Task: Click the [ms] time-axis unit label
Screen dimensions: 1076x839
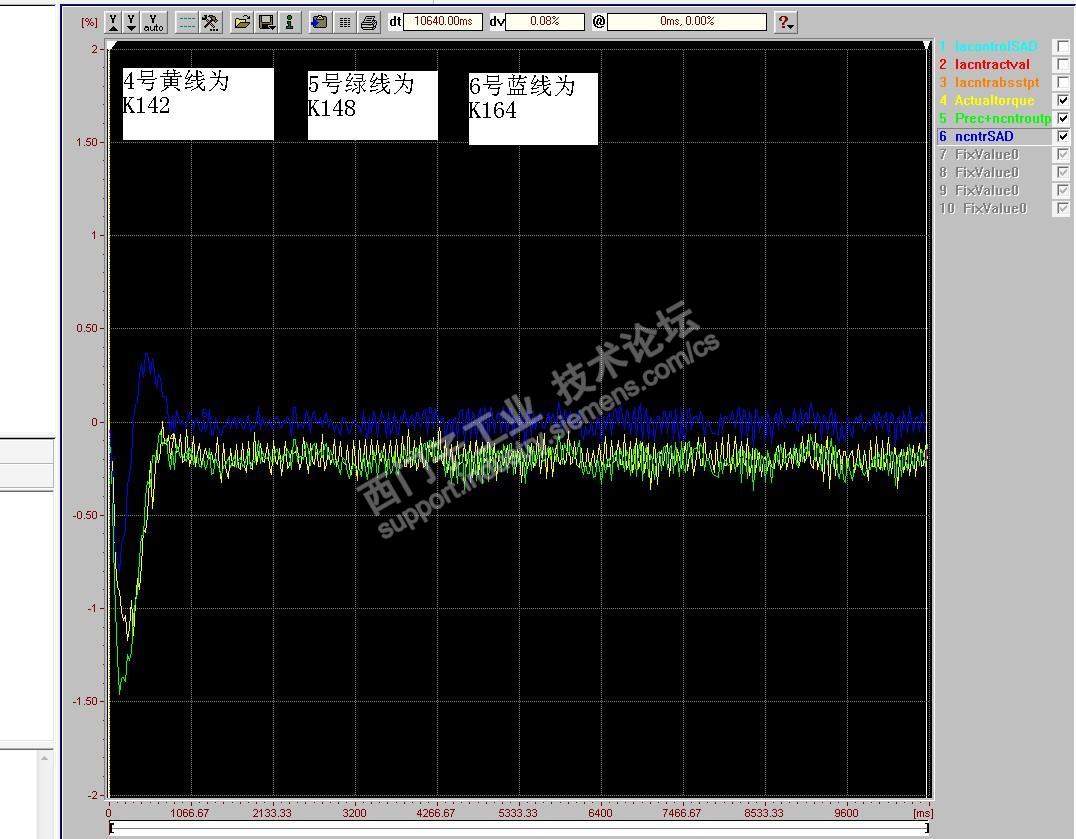Action: [923, 813]
